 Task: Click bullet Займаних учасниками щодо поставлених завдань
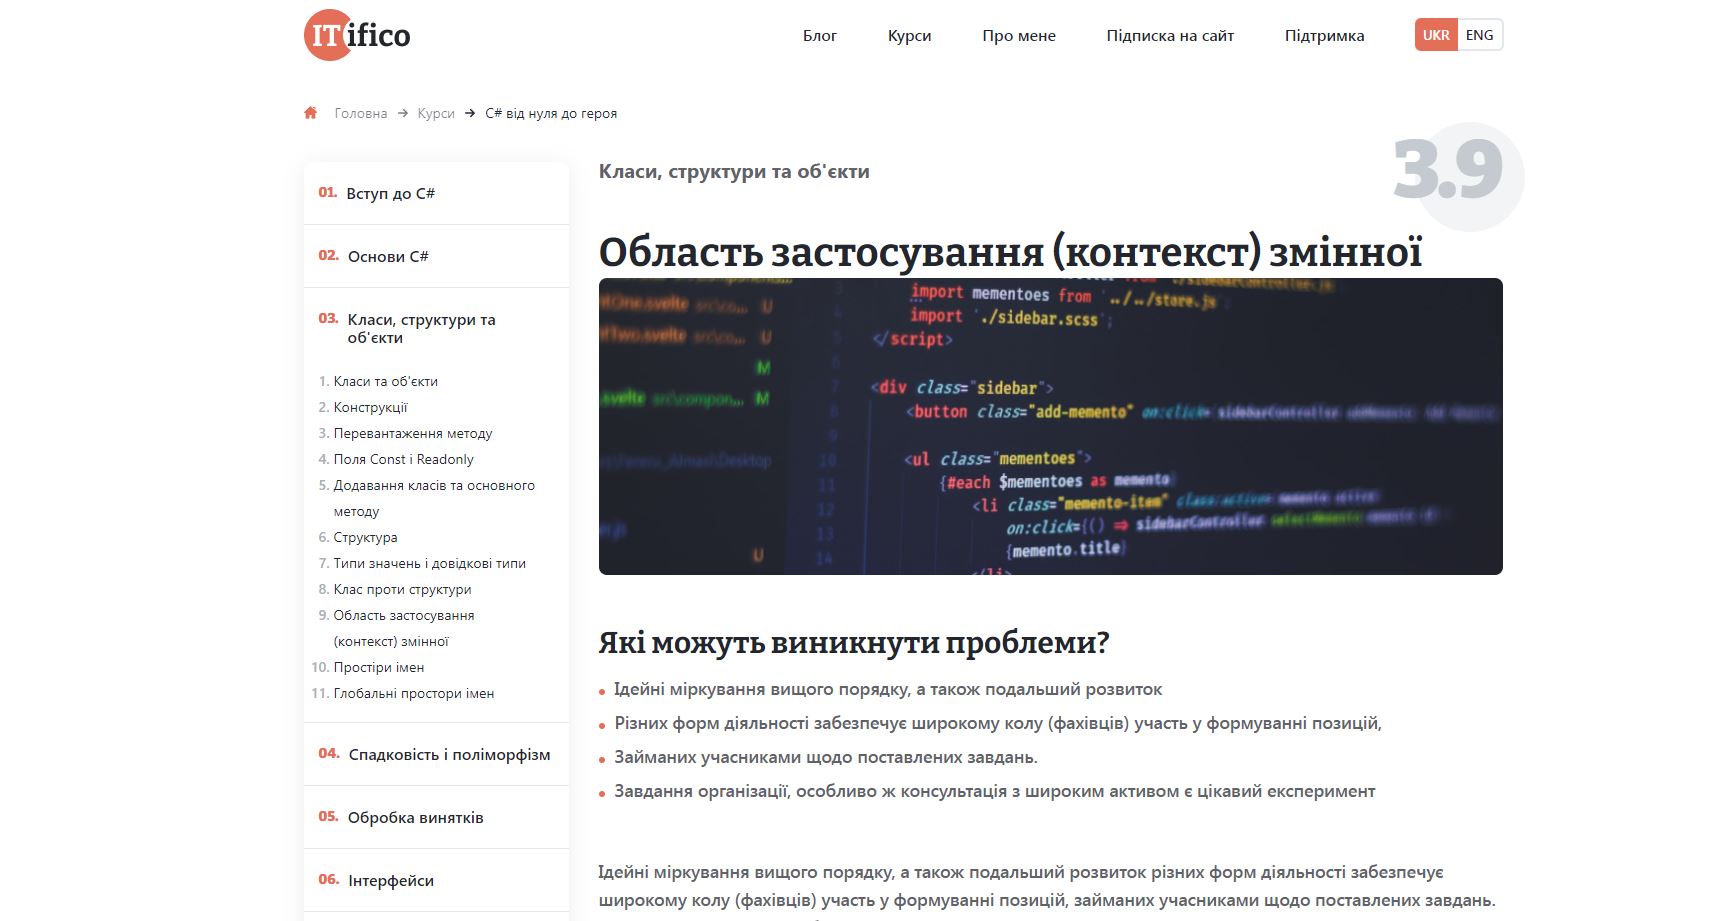pos(826,757)
